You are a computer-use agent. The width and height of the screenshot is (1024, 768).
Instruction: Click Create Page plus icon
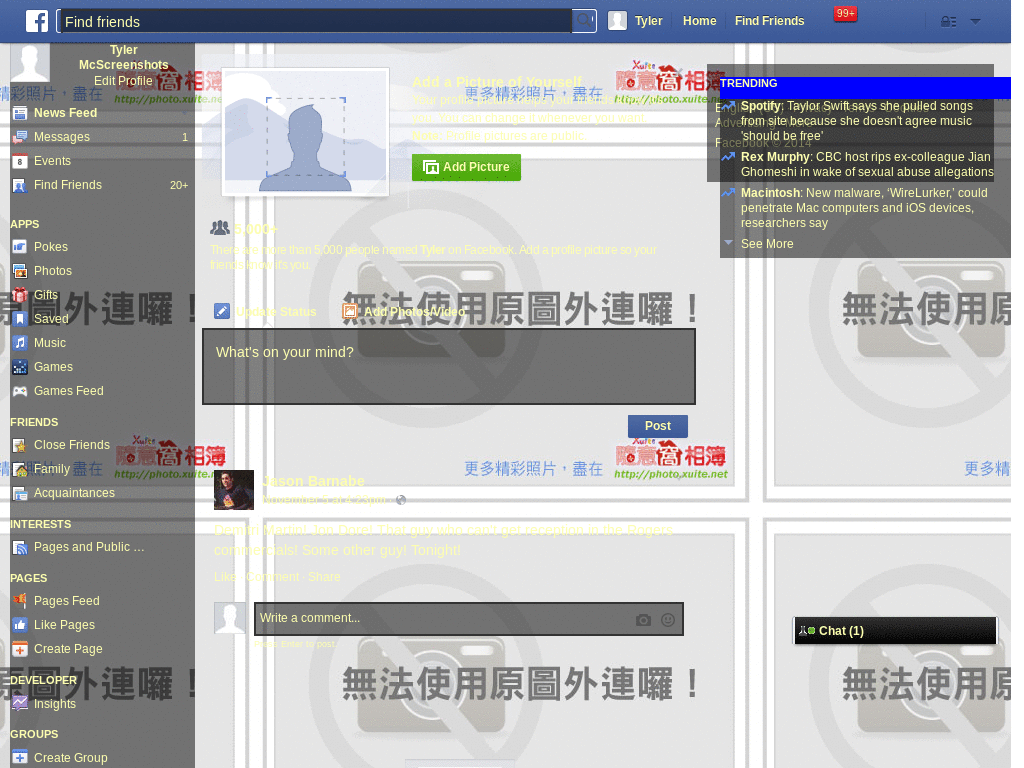click(20, 649)
